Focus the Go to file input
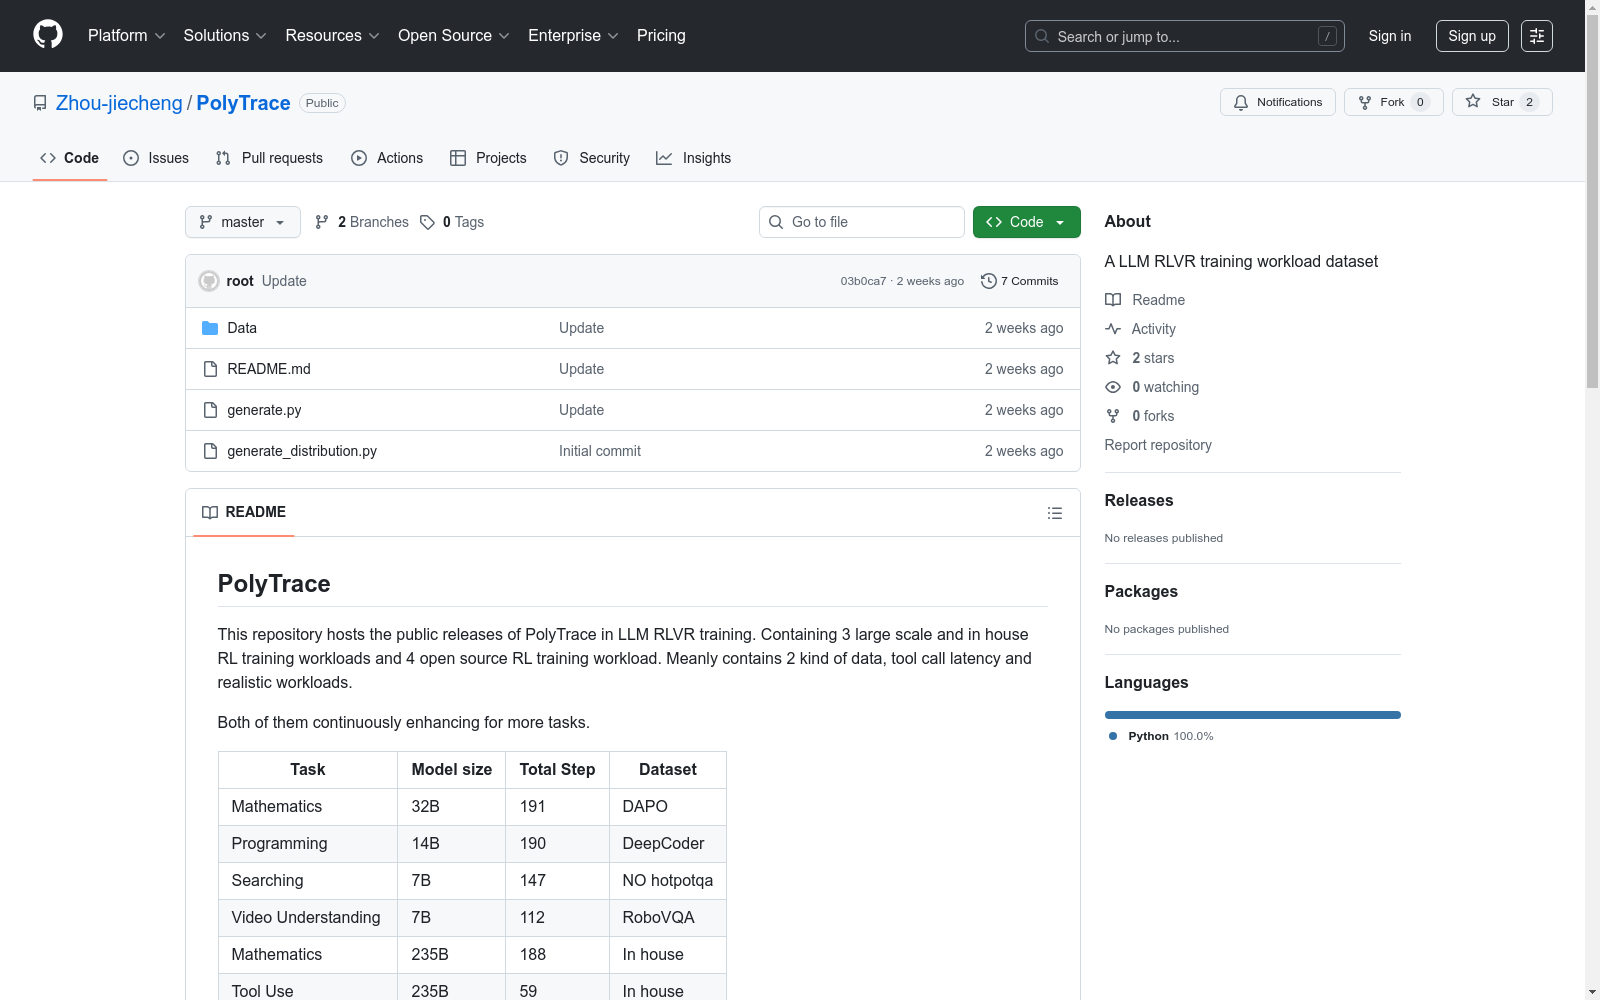Viewport: 1600px width, 1000px height. 862,222
